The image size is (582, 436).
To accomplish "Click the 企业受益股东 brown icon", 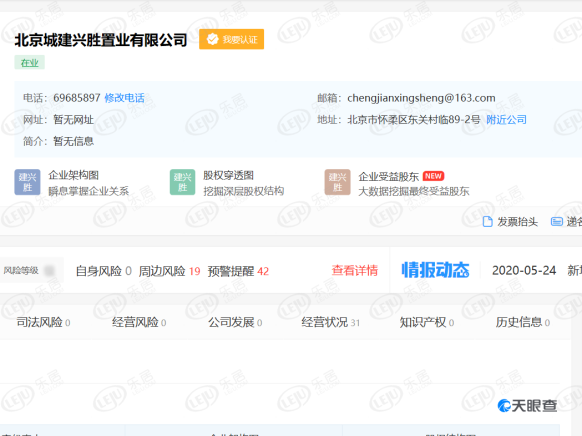I will coord(337,182).
